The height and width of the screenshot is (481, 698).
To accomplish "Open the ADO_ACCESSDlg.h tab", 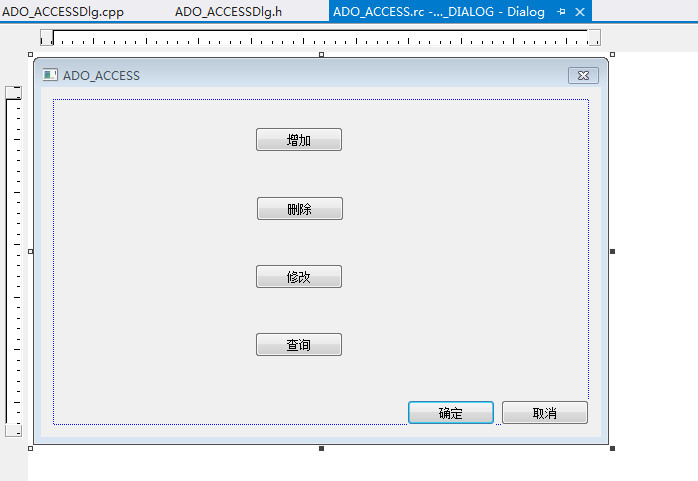I will click(x=228, y=12).
